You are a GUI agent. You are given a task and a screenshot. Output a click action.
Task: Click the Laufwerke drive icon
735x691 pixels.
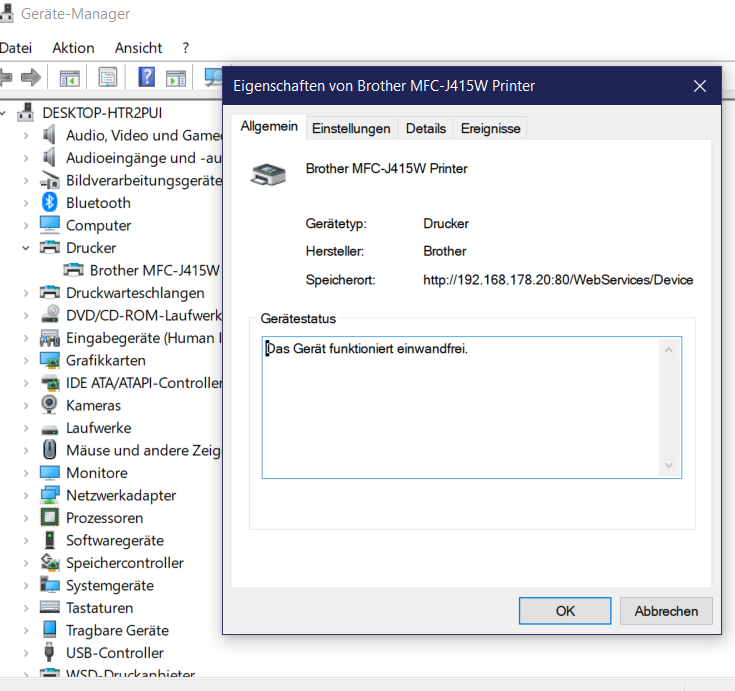[x=50, y=429]
